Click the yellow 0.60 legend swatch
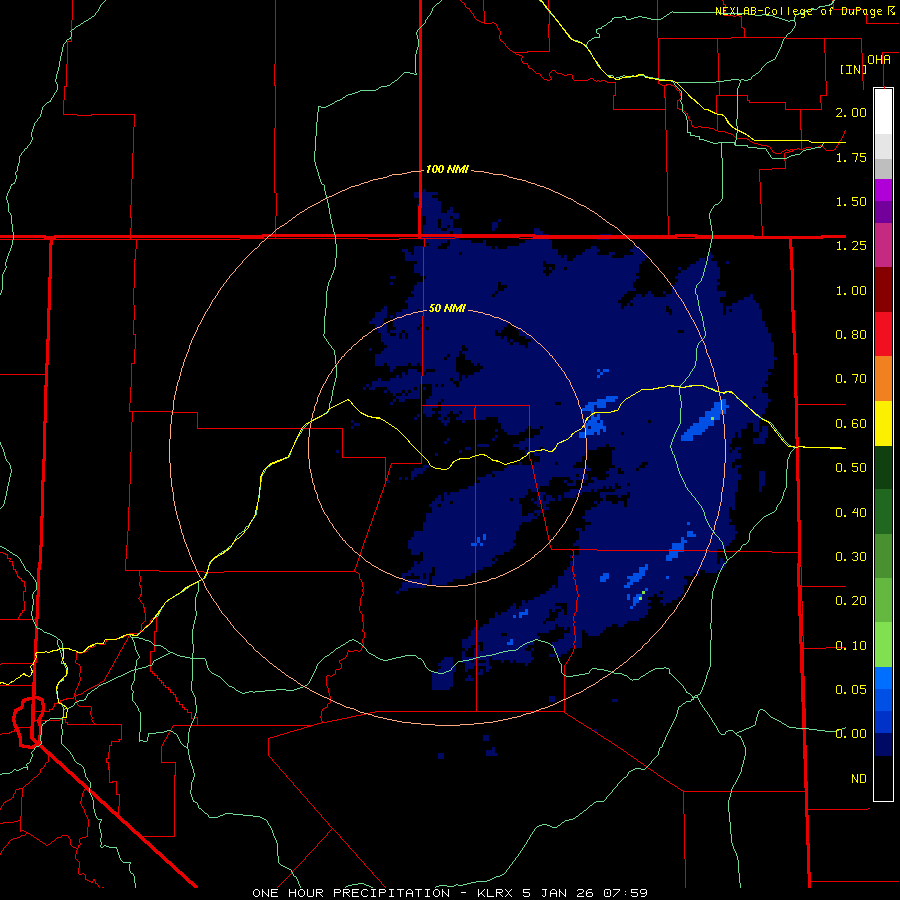The width and height of the screenshot is (900, 900). [x=883, y=423]
